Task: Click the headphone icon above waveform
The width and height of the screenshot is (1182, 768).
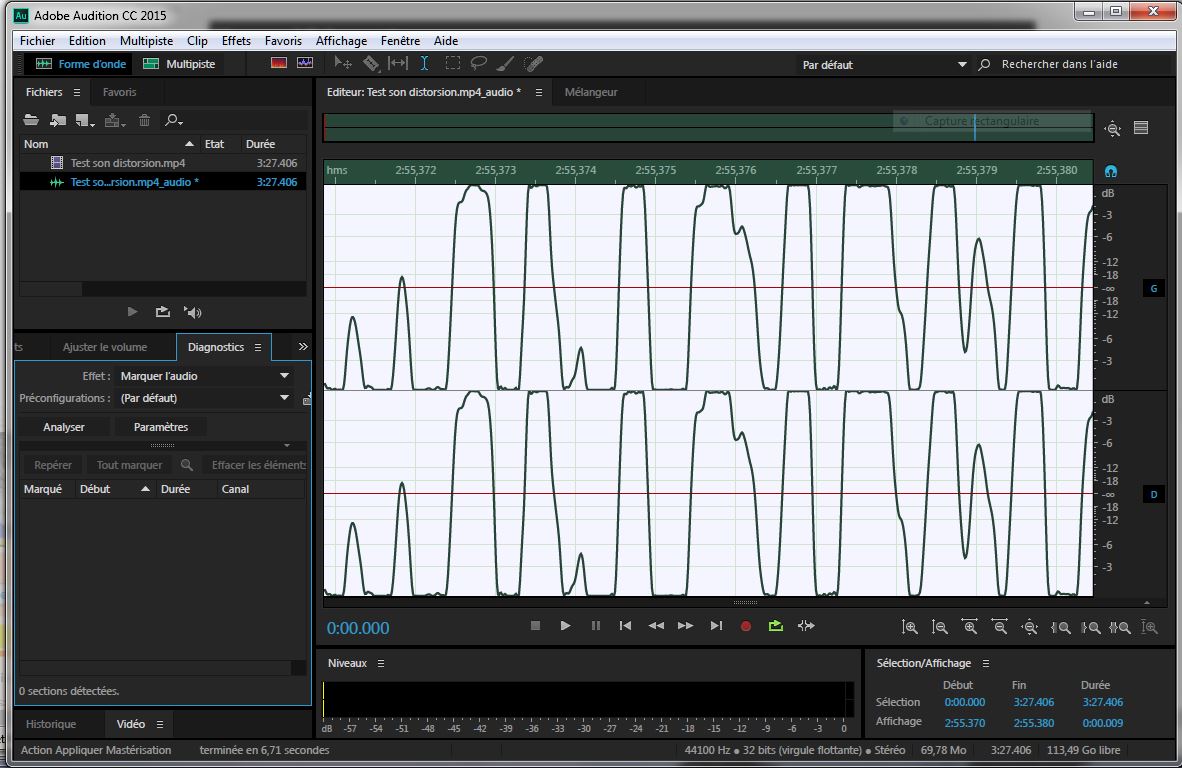Action: pyautogui.click(x=1111, y=171)
